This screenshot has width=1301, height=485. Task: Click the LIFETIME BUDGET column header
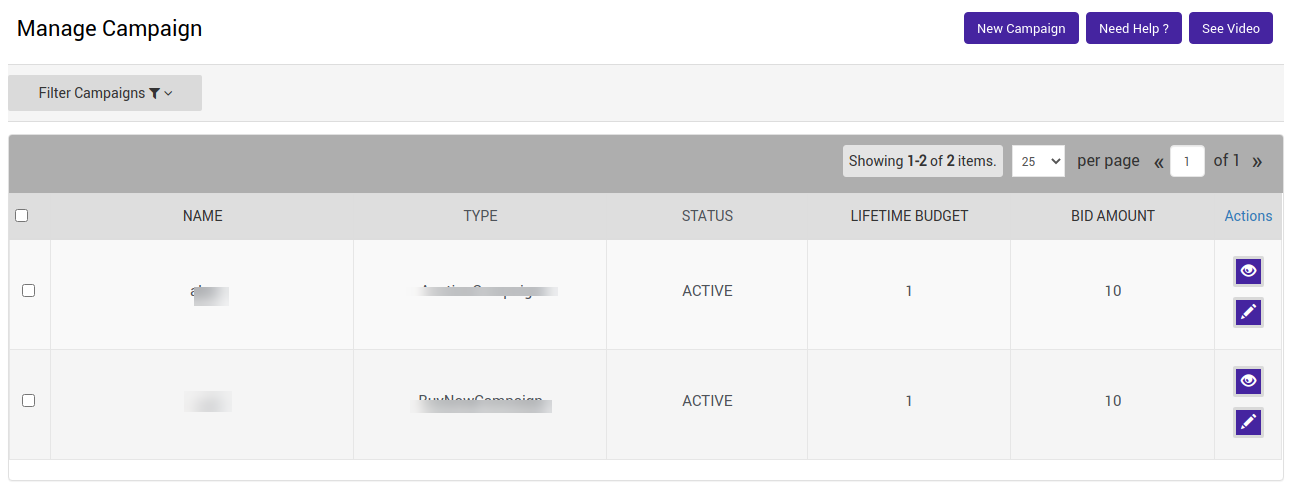pos(909,216)
